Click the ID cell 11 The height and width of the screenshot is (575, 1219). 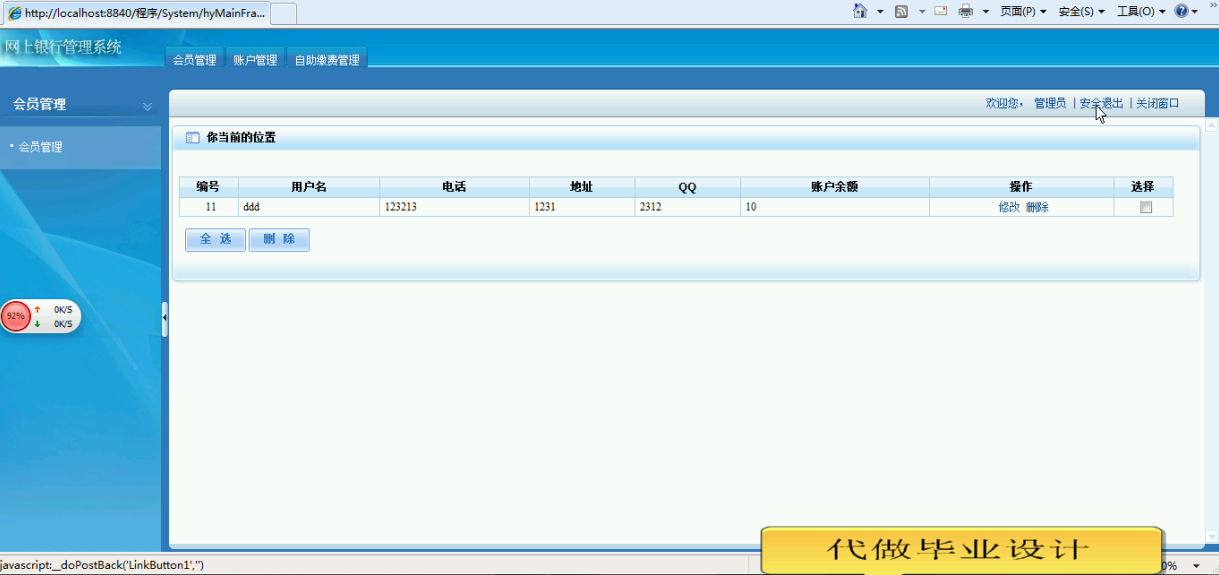pyautogui.click(x=210, y=207)
